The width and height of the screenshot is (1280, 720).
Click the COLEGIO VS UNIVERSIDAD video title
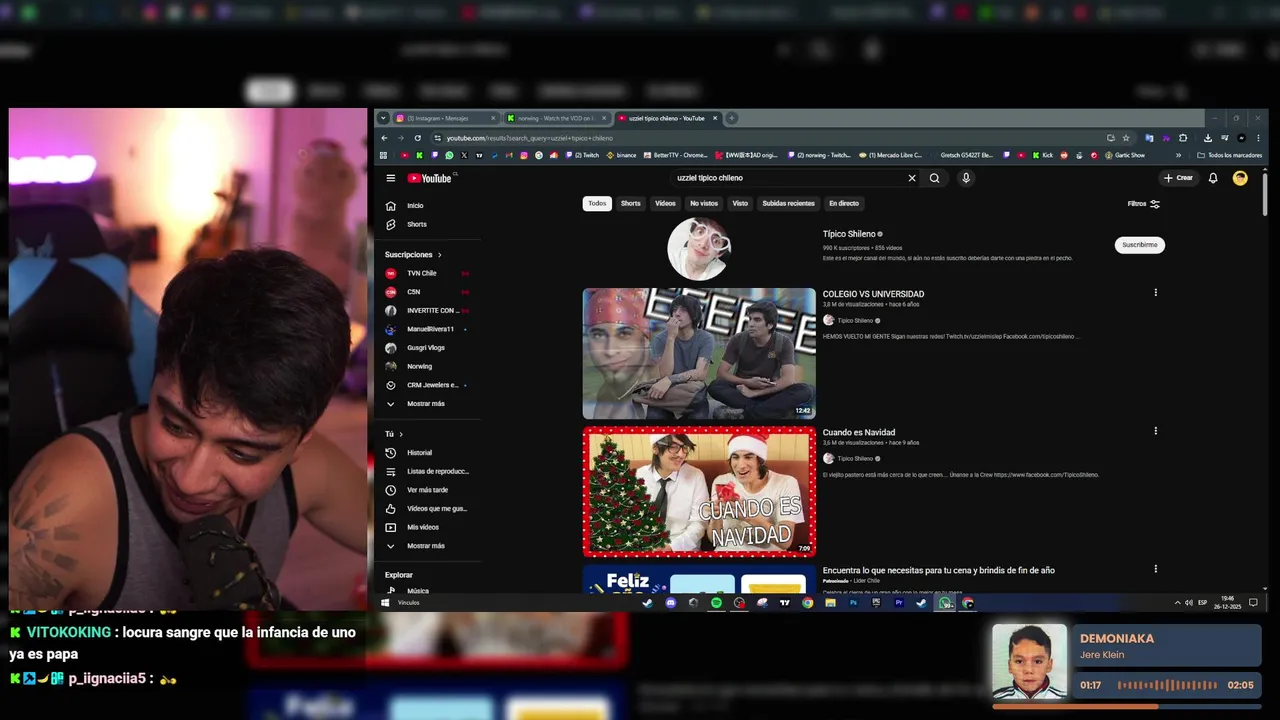873,294
